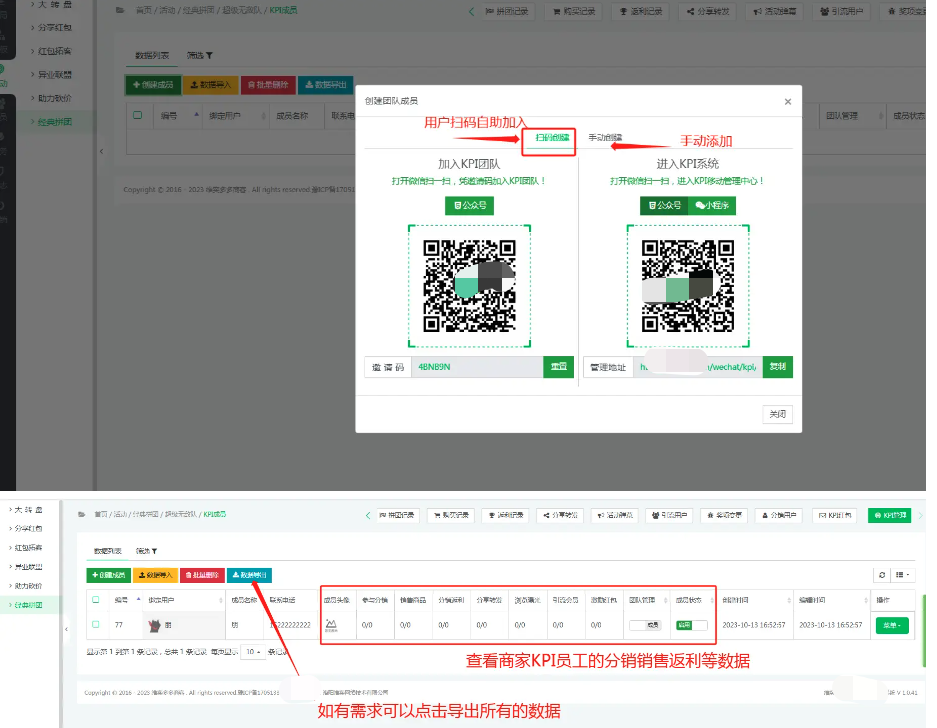This screenshot has height=728, width=937.
Task: Click left chevron before lower toolbar tabs
Action: pyautogui.click(x=368, y=515)
